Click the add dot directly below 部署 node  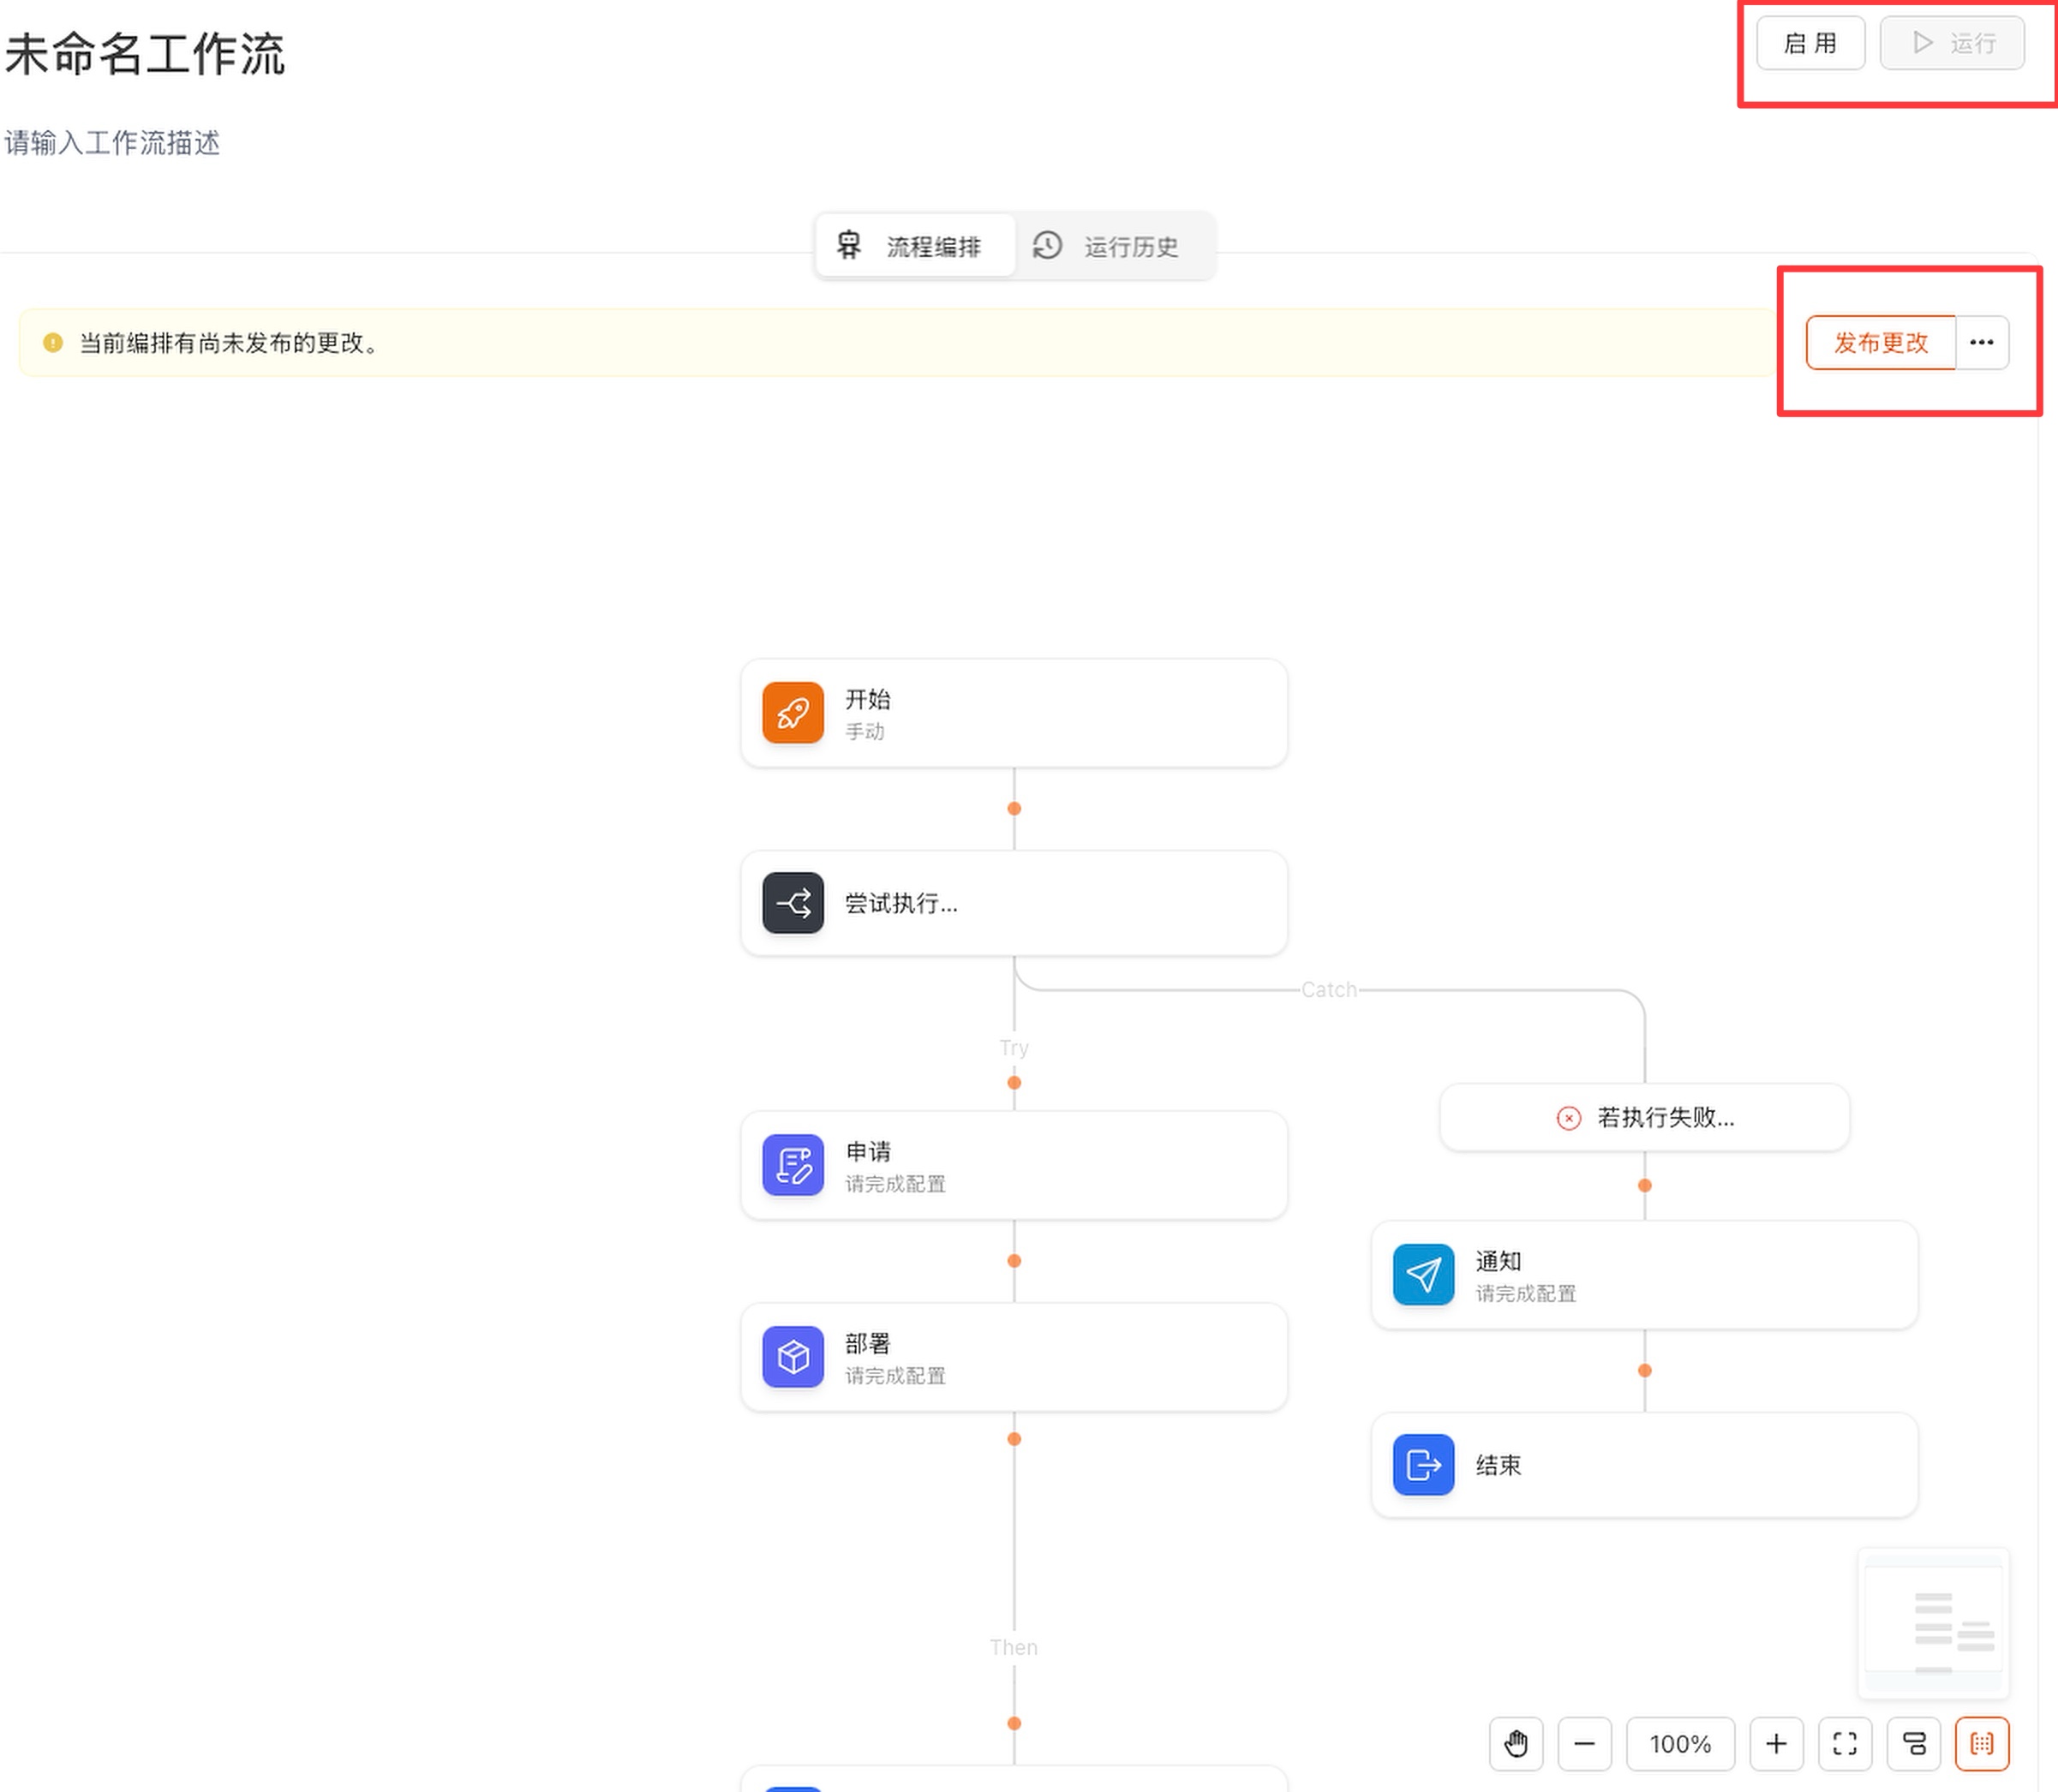tap(1014, 1438)
